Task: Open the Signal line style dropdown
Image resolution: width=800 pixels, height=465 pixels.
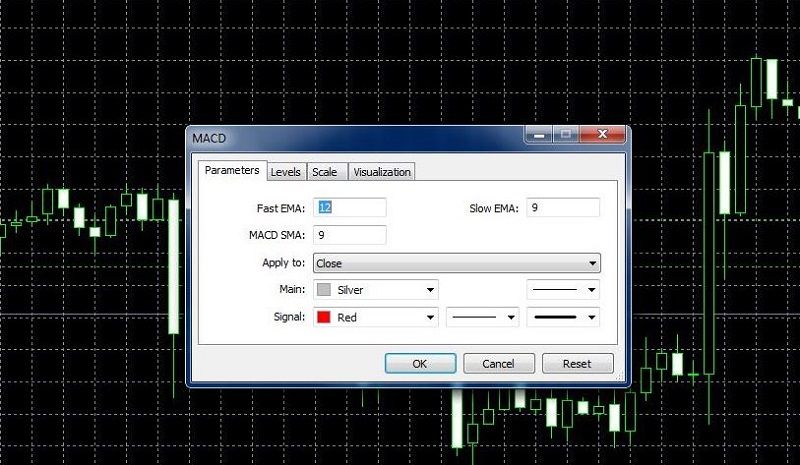Action: pyautogui.click(x=482, y=317)
